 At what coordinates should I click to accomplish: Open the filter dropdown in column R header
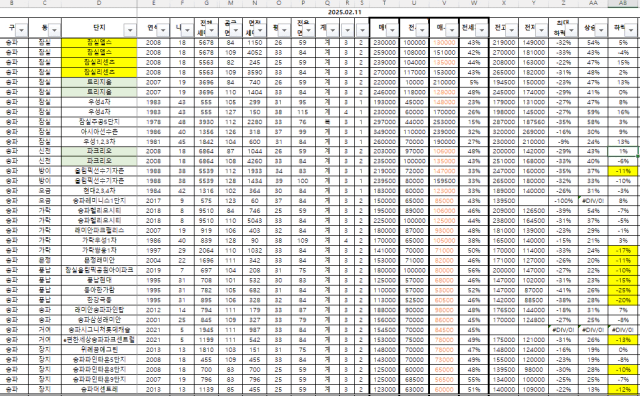click(347, 30)
